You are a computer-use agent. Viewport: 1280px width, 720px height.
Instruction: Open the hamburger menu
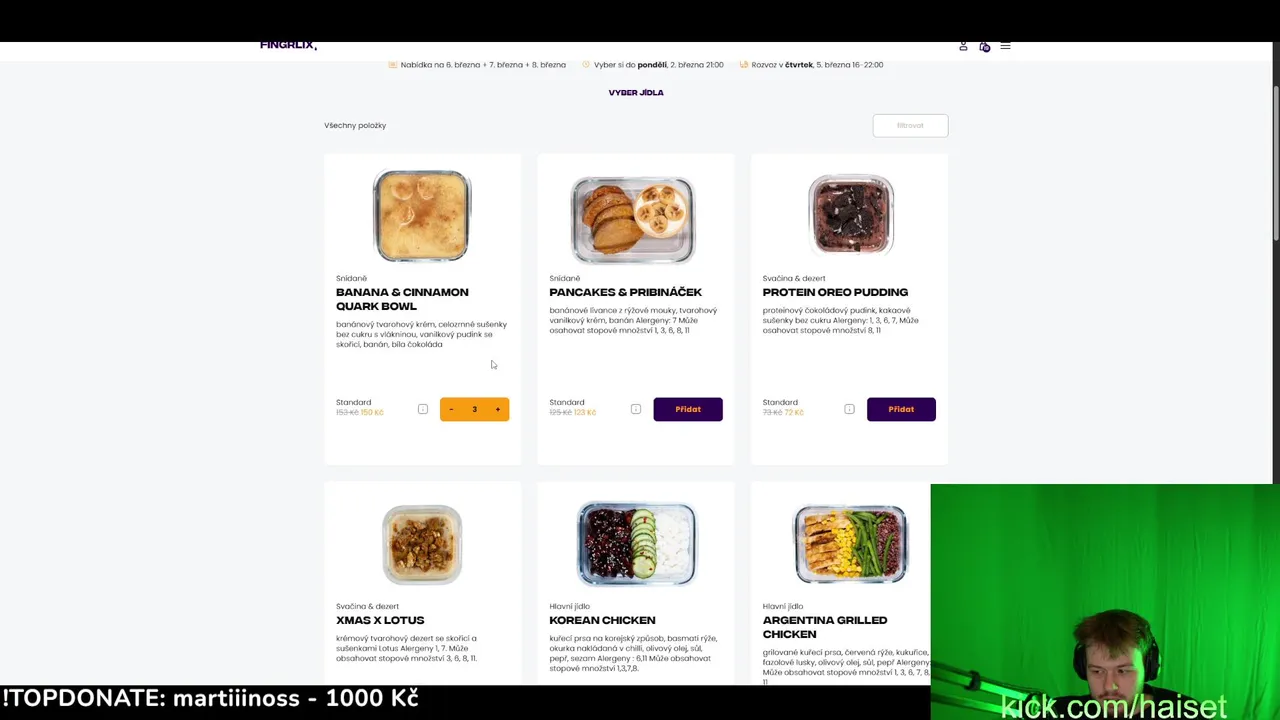1005,46
